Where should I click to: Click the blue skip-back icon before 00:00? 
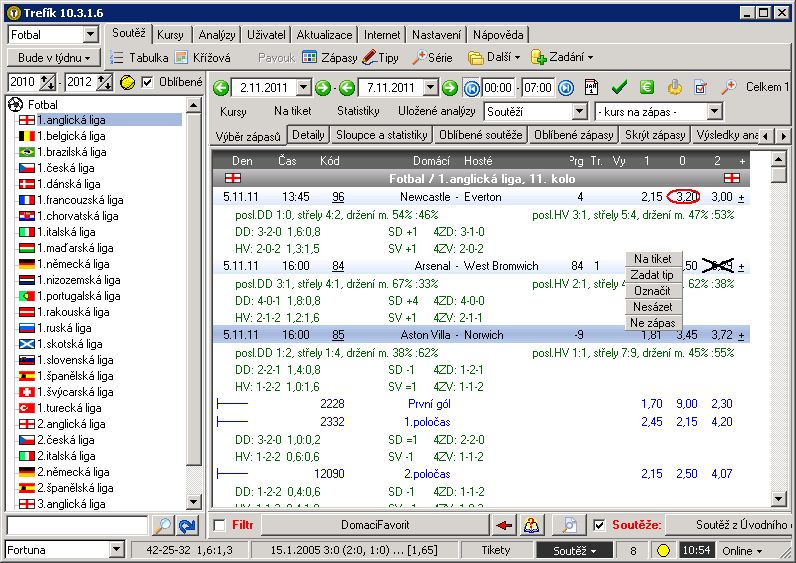(472, 88)
